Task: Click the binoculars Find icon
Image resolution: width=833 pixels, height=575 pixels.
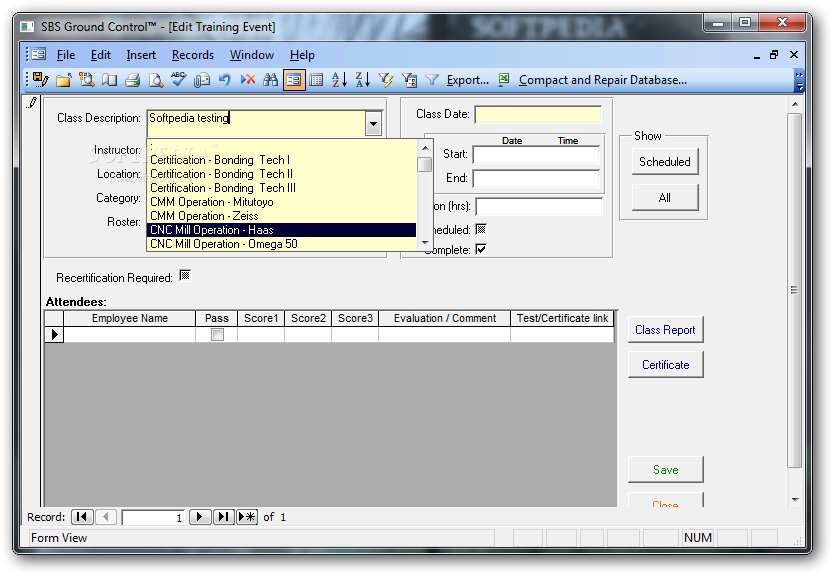Action: click(x=270, y=80)
